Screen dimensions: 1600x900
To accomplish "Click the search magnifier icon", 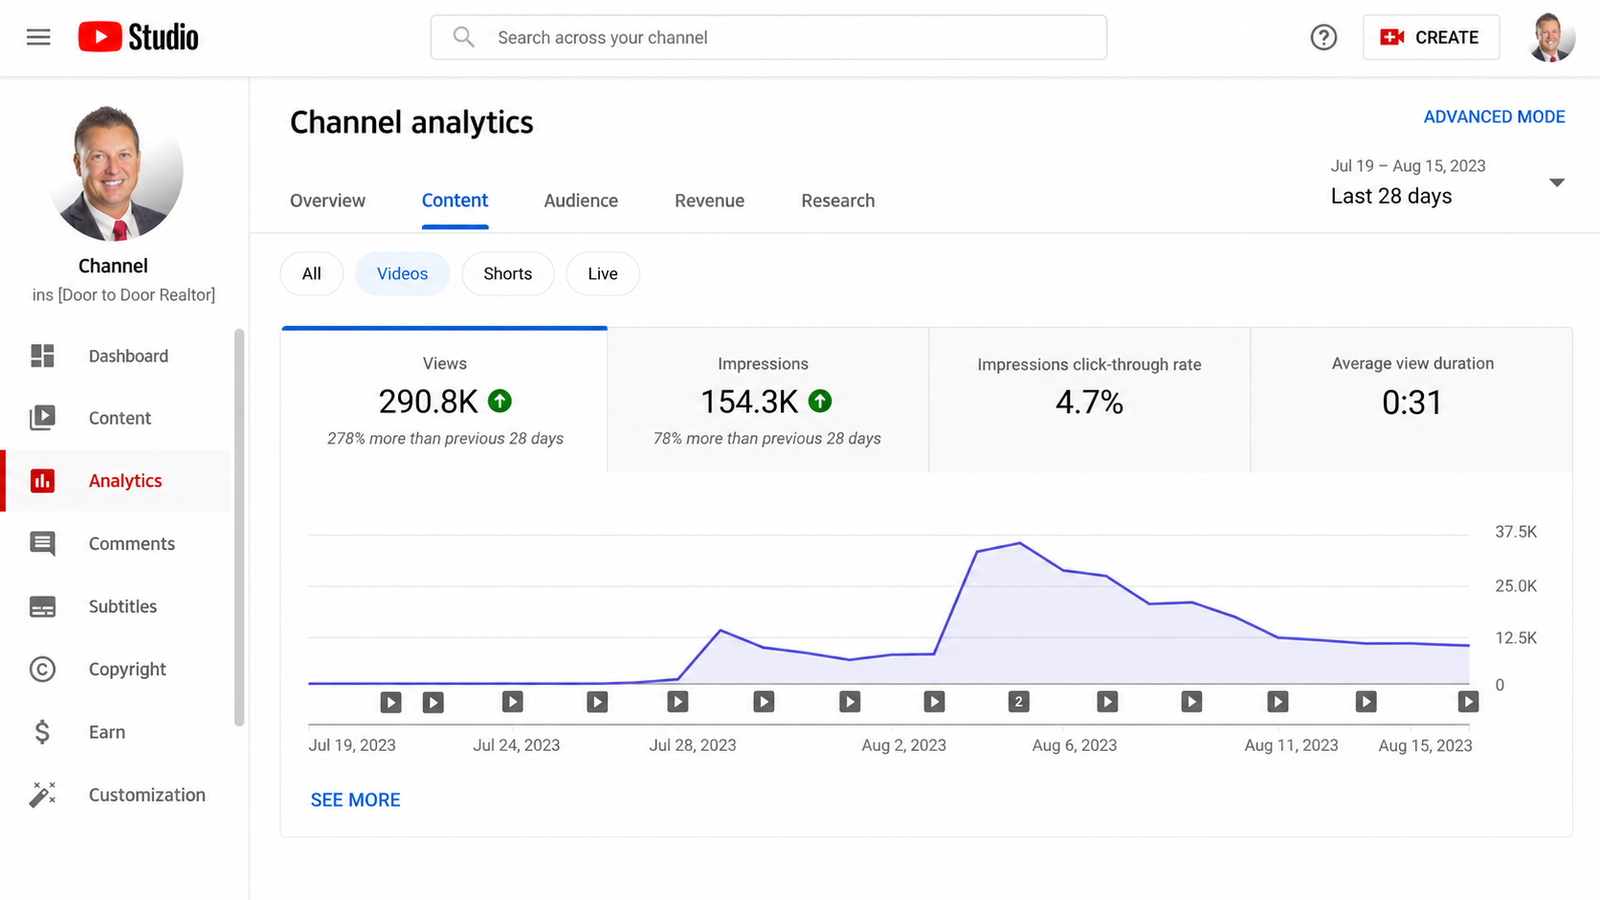I will coord(463,37).
